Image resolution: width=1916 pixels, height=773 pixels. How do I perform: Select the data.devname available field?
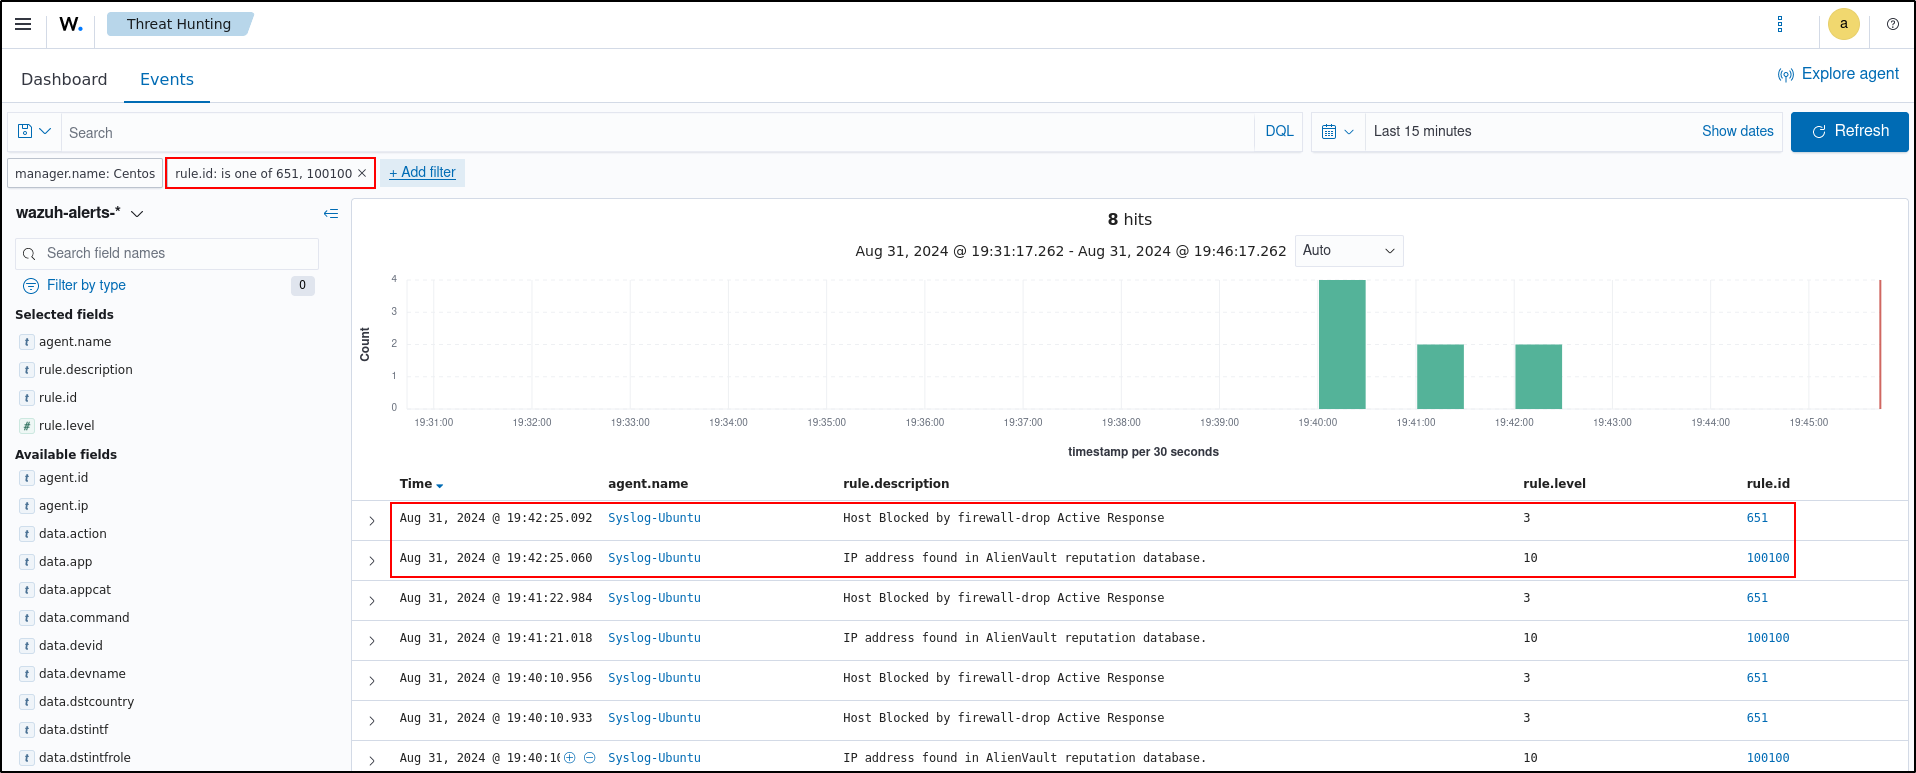[82, 674]
